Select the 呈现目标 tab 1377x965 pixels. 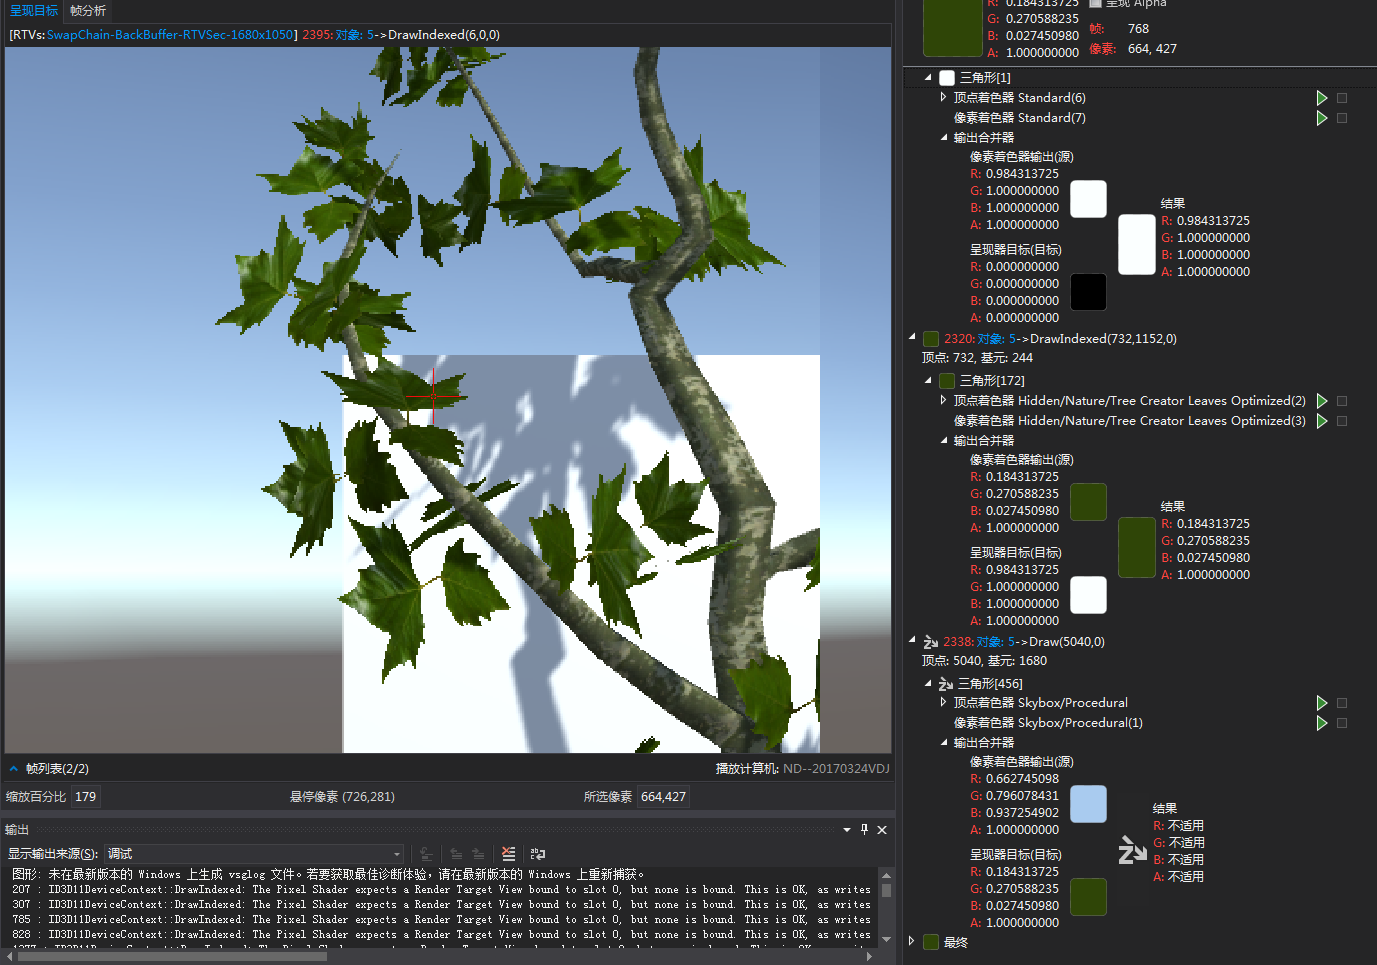tap(33, 11)
